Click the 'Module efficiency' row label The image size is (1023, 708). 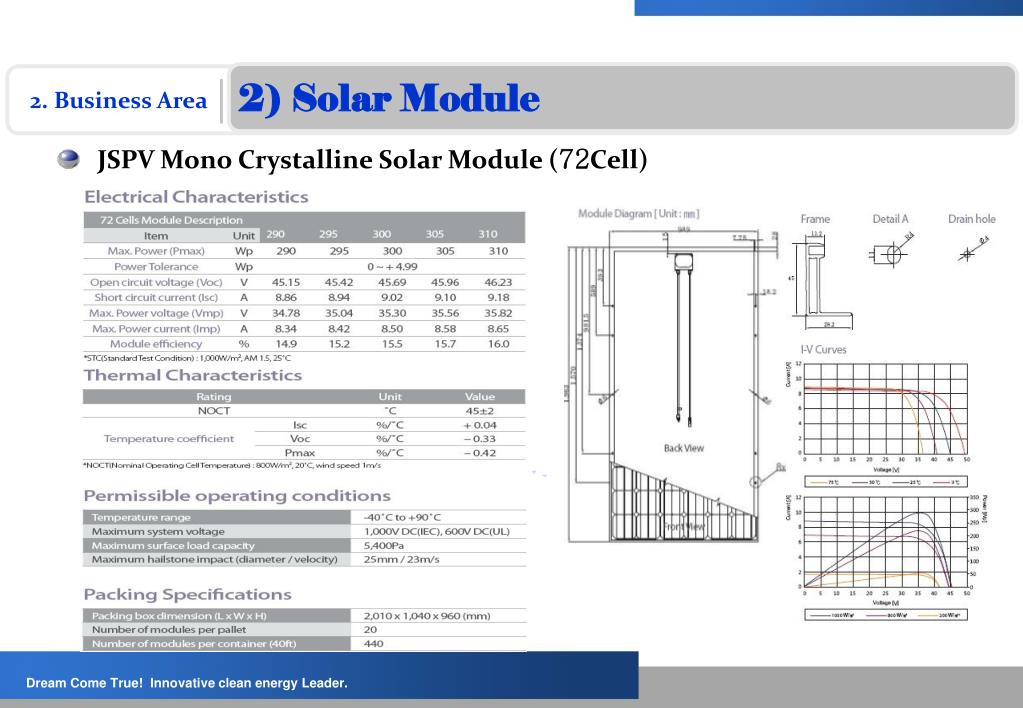pyautogui.click(x=156, y=344)
